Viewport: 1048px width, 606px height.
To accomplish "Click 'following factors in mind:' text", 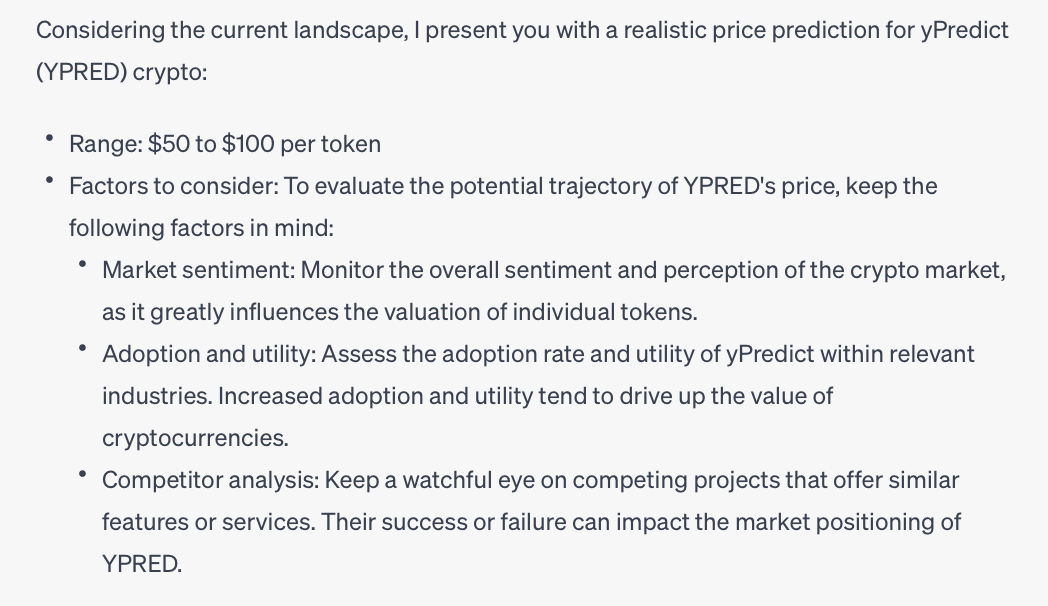I will 201,228.
